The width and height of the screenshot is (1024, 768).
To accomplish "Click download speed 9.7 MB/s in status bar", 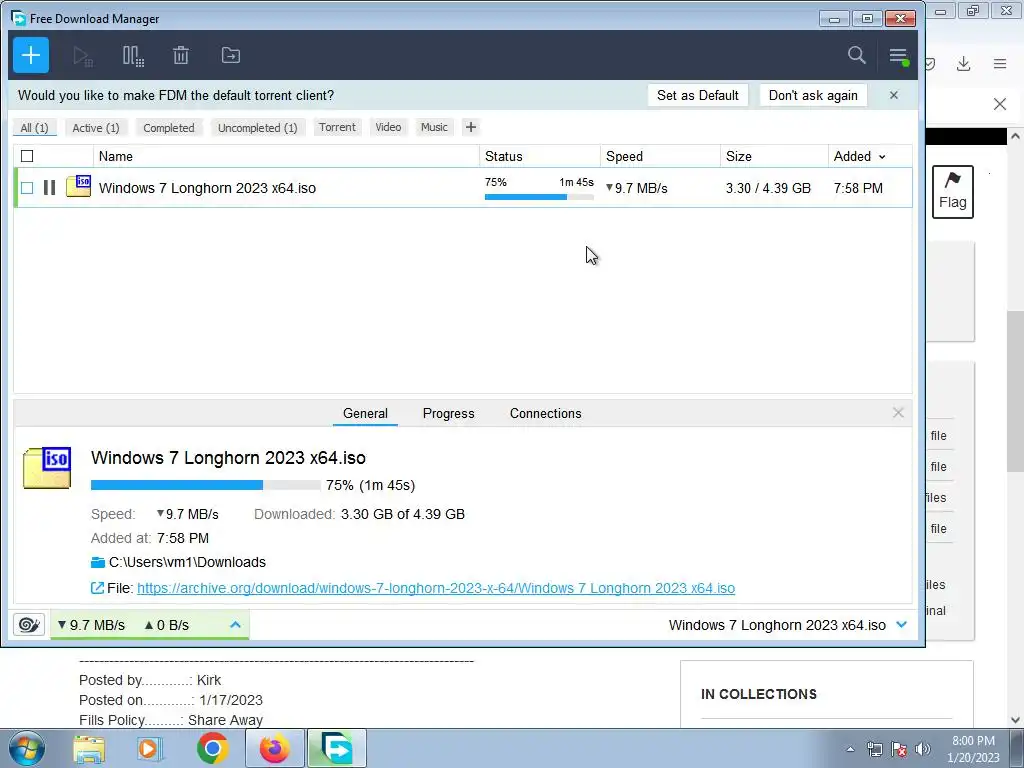I will point(91,625).
